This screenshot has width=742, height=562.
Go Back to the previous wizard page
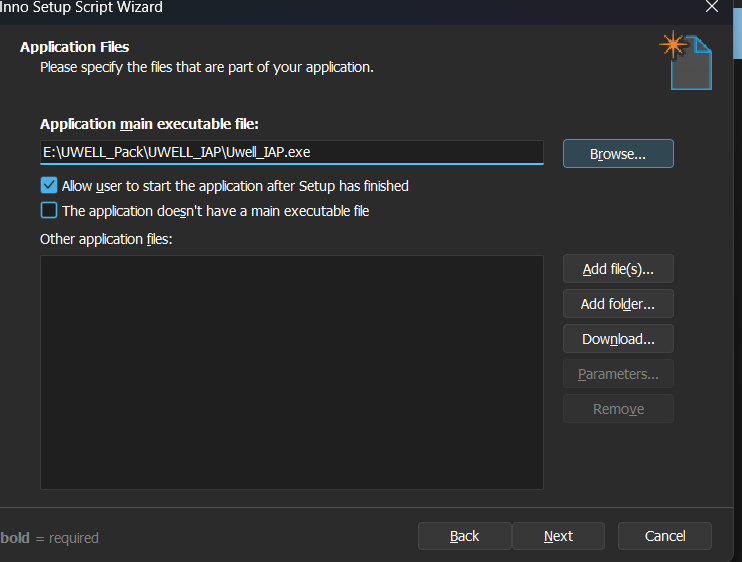(x=464, y=536)
